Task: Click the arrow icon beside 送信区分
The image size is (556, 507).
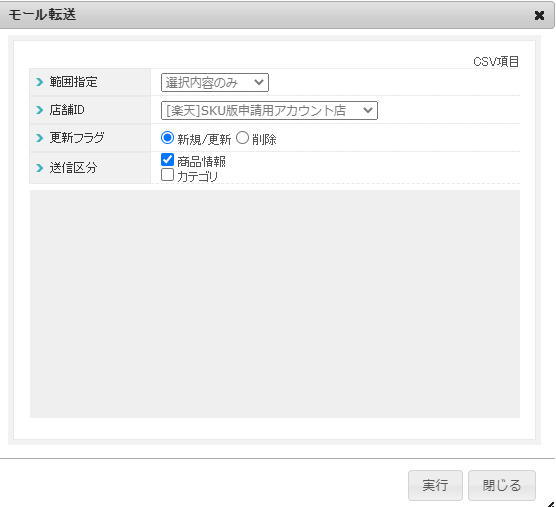Action: click(x=40, y=168)
